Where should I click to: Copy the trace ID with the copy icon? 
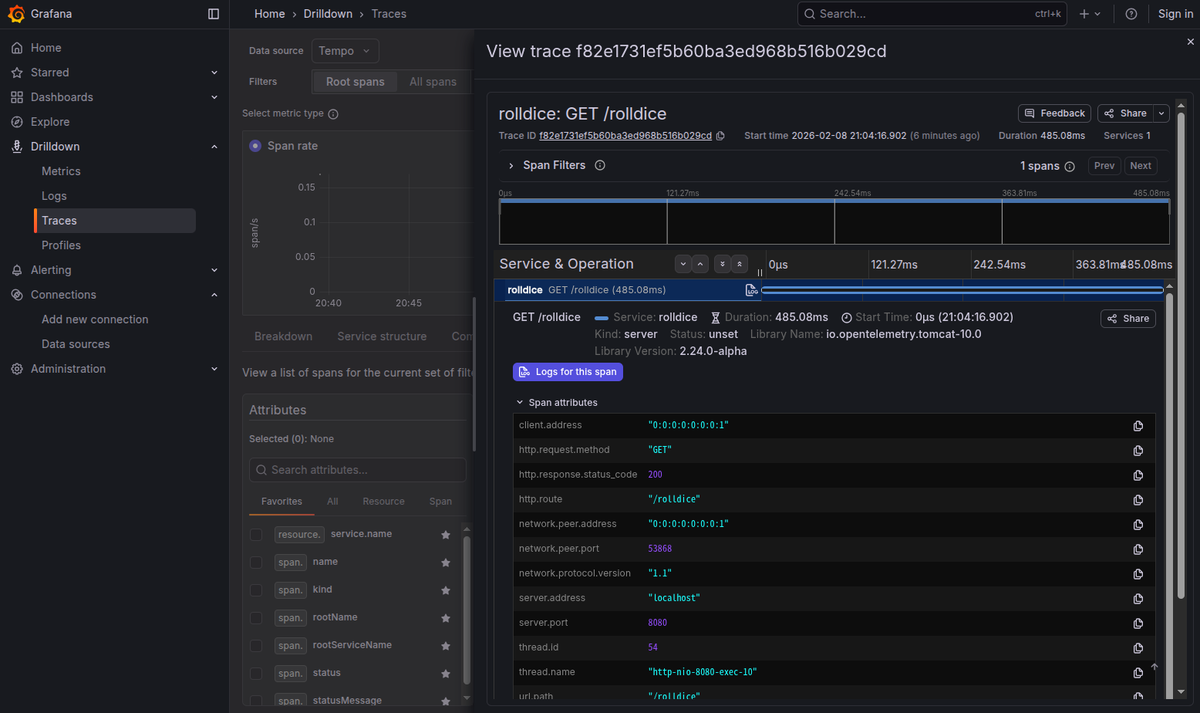720,136
